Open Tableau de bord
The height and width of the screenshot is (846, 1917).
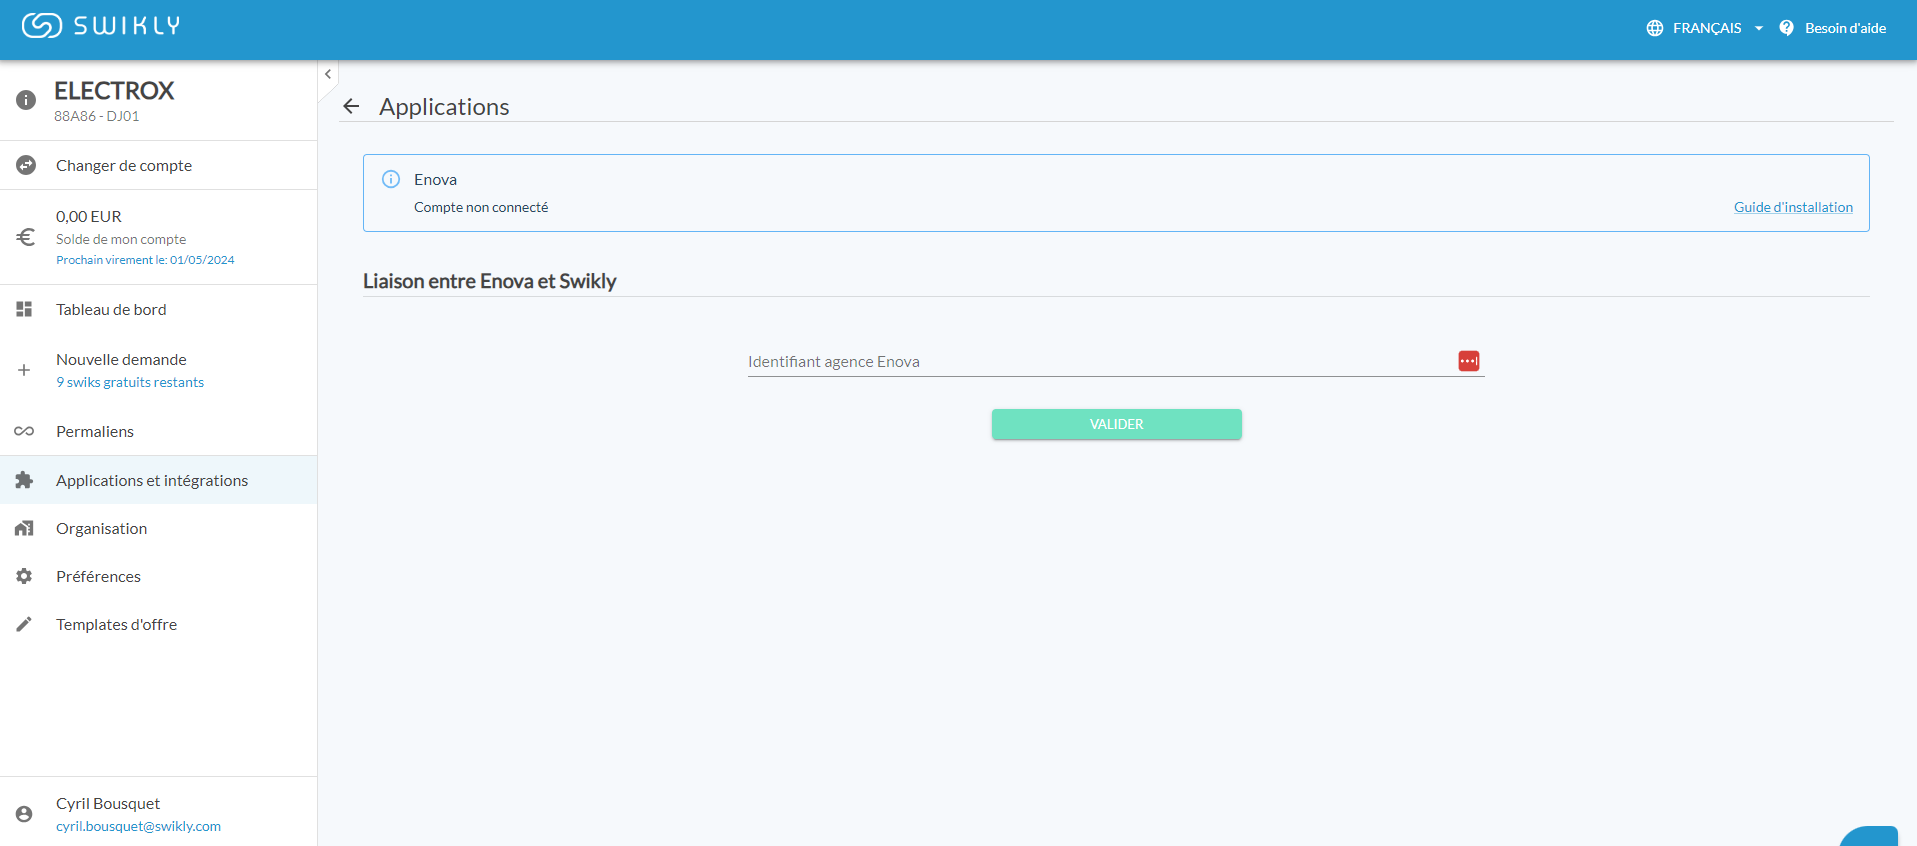pos(111,309)
